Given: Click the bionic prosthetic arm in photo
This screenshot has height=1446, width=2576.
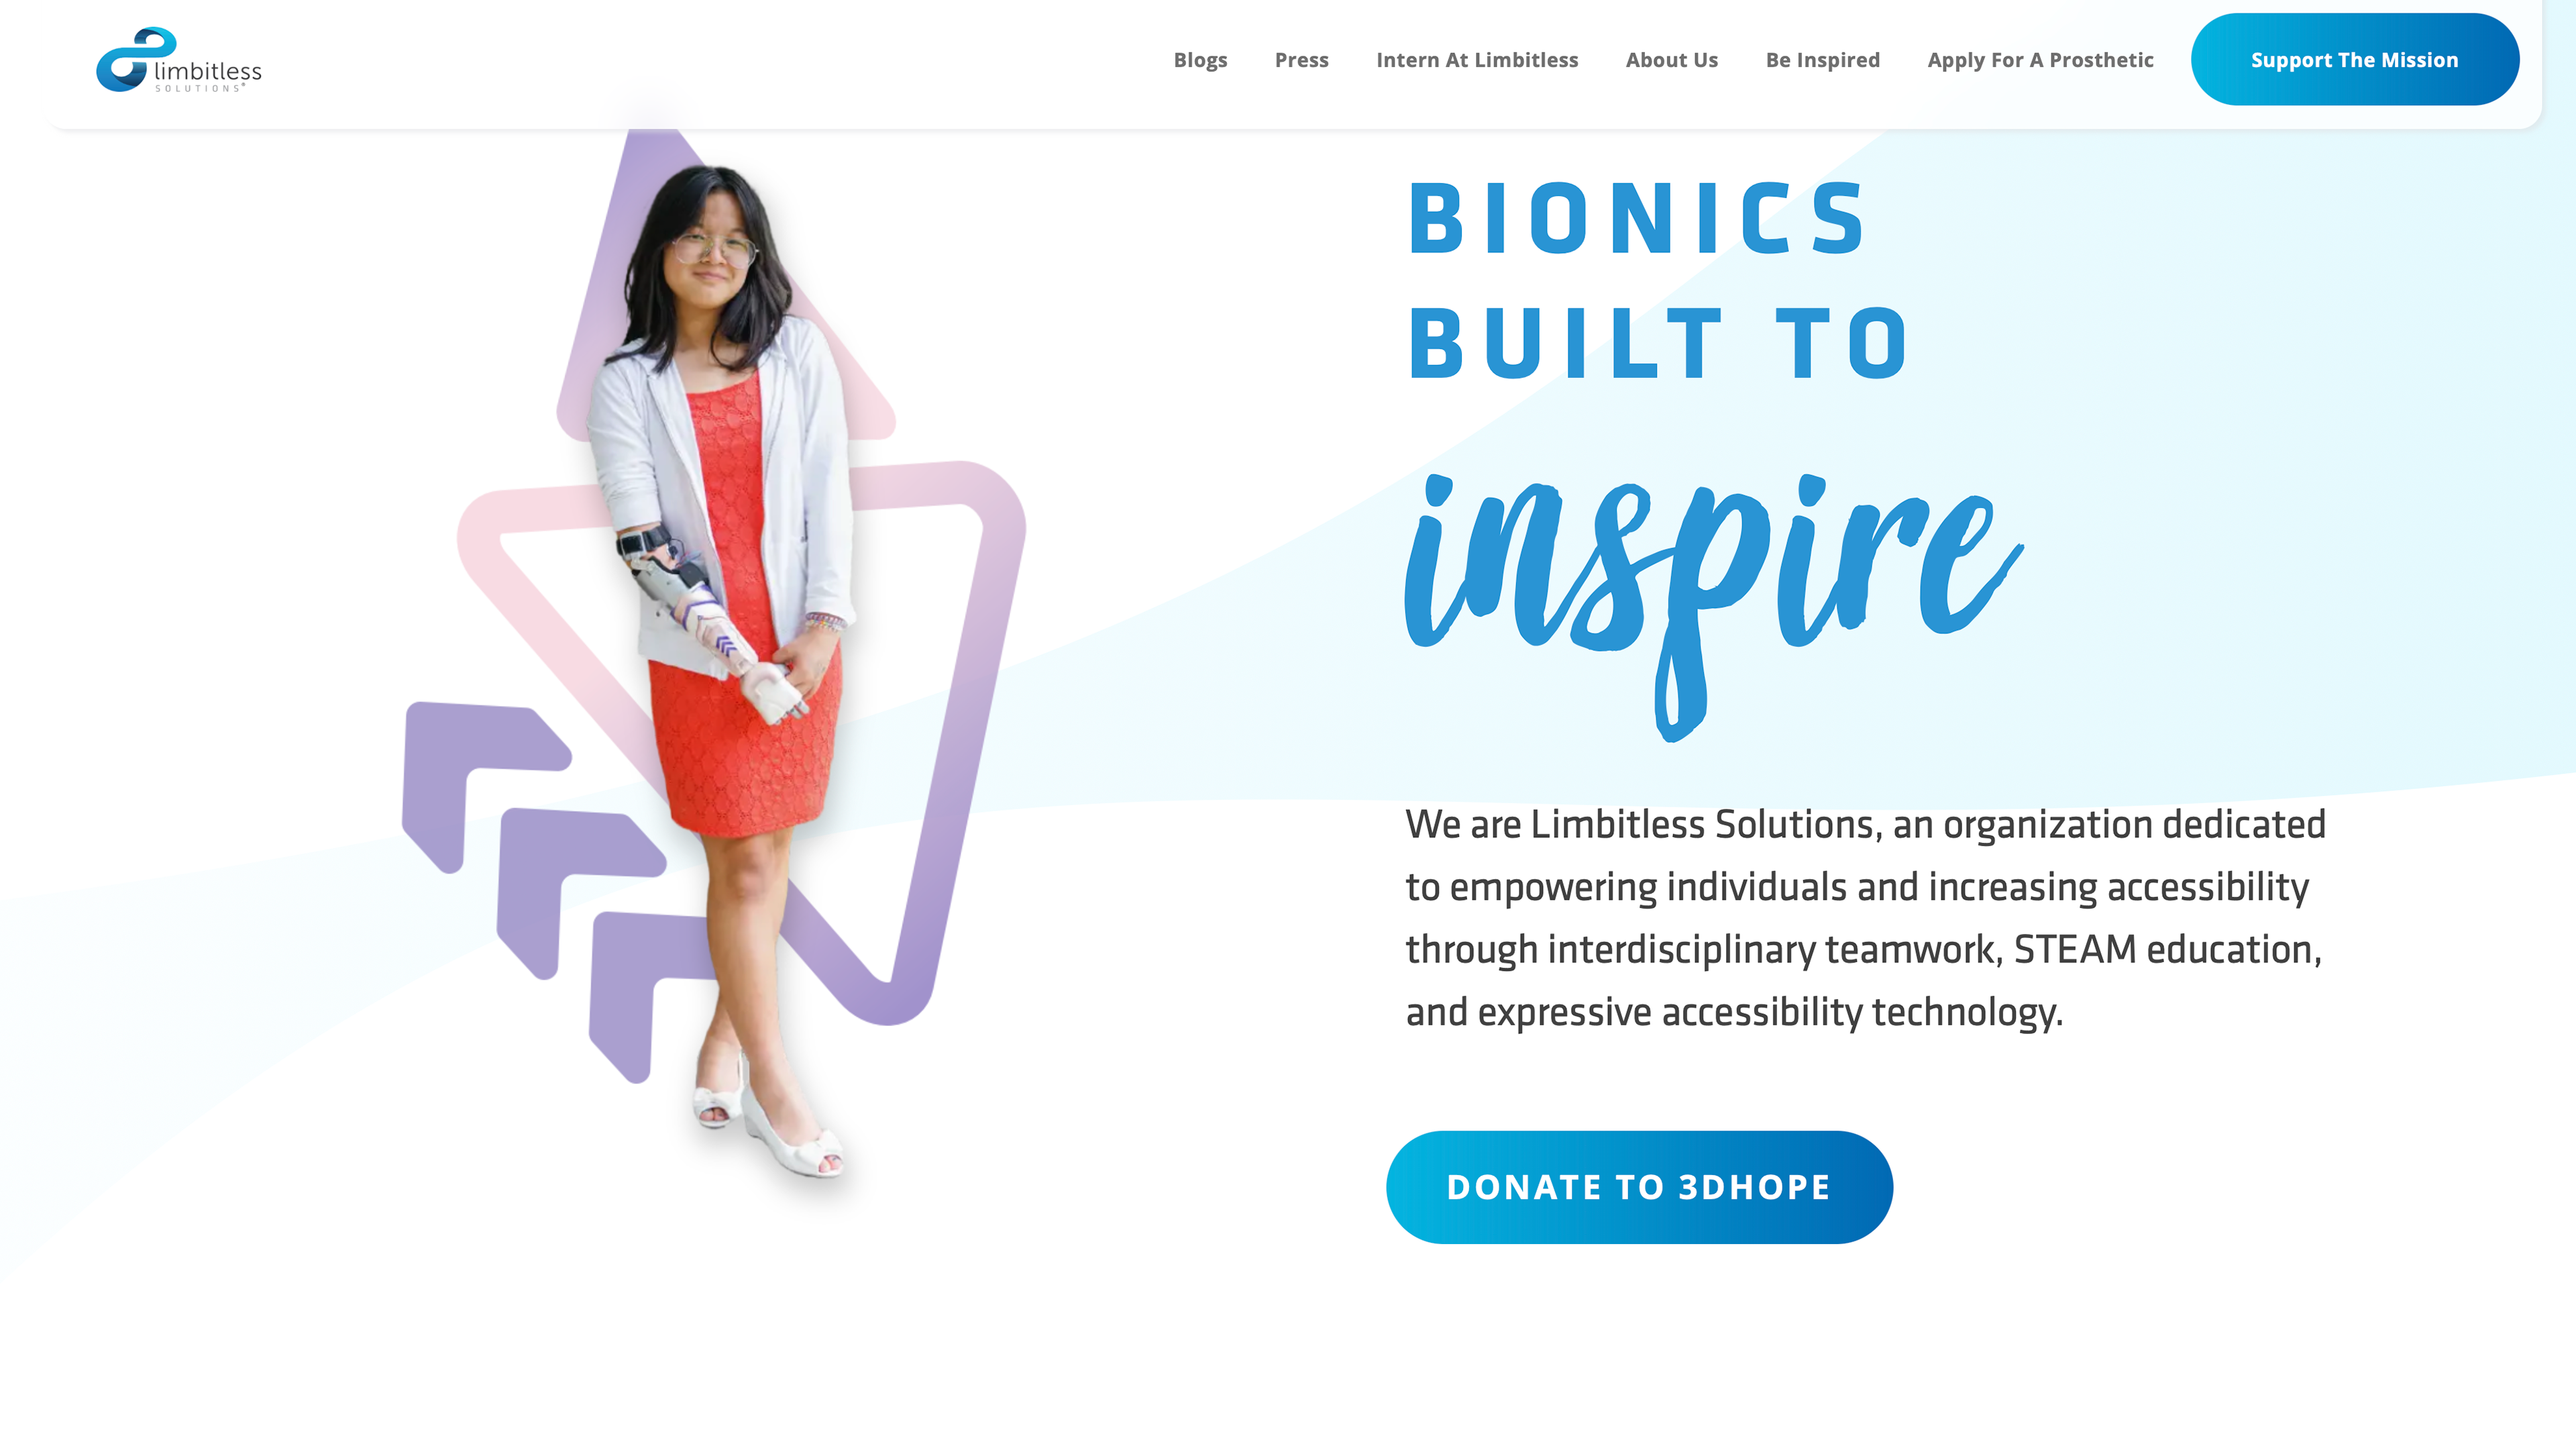Looking at the screenshot, I should click(x=705, y=625).
